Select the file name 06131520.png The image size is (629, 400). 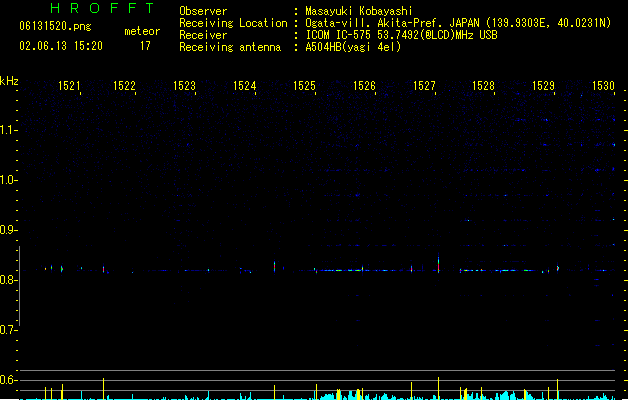(x=55, y=26)
